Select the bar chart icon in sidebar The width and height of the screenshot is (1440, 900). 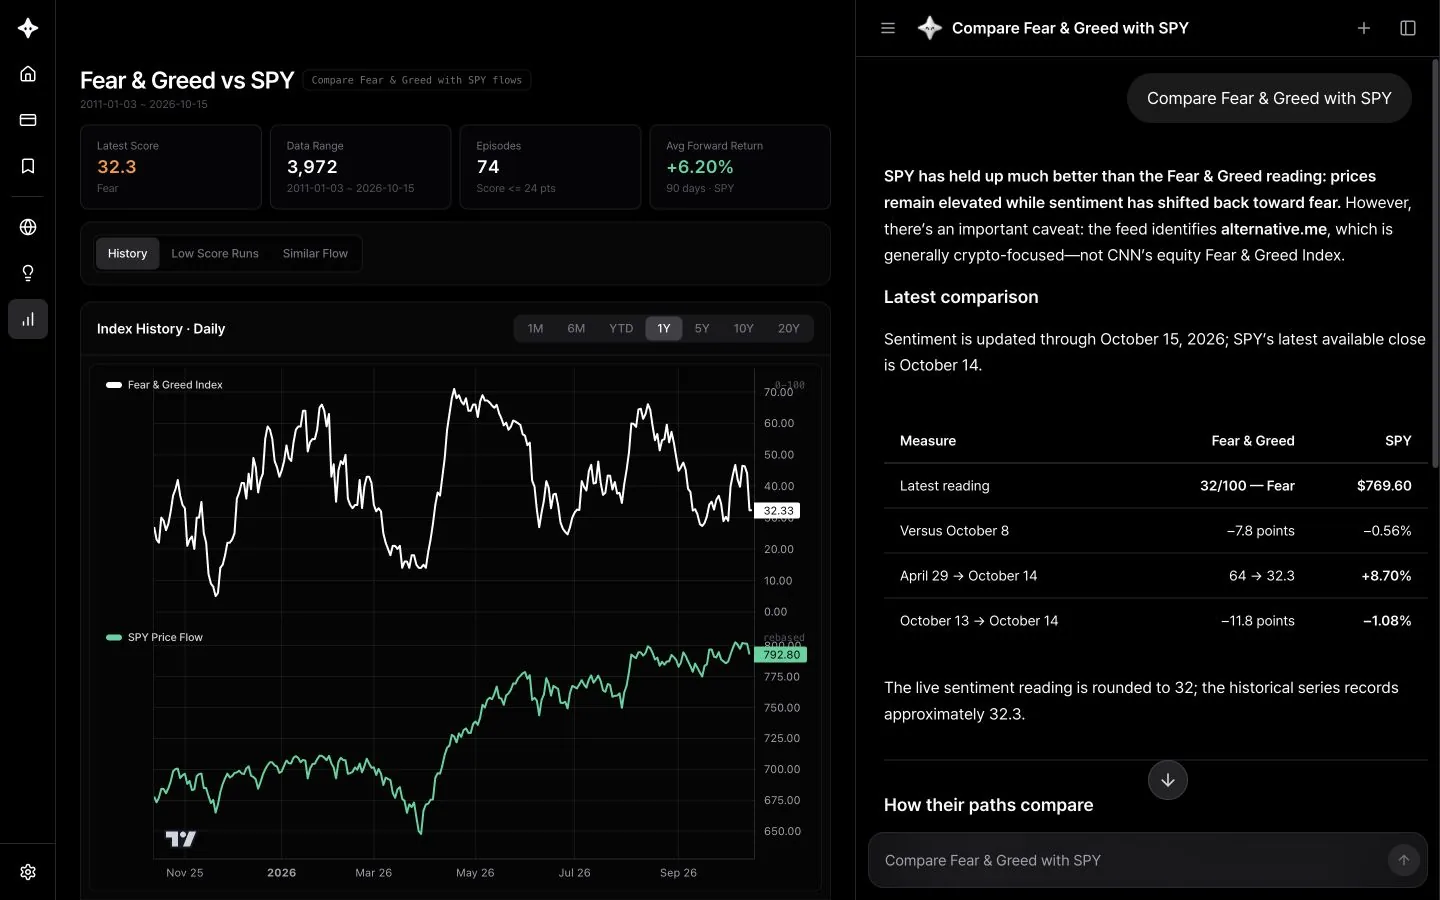click(28, 319)
